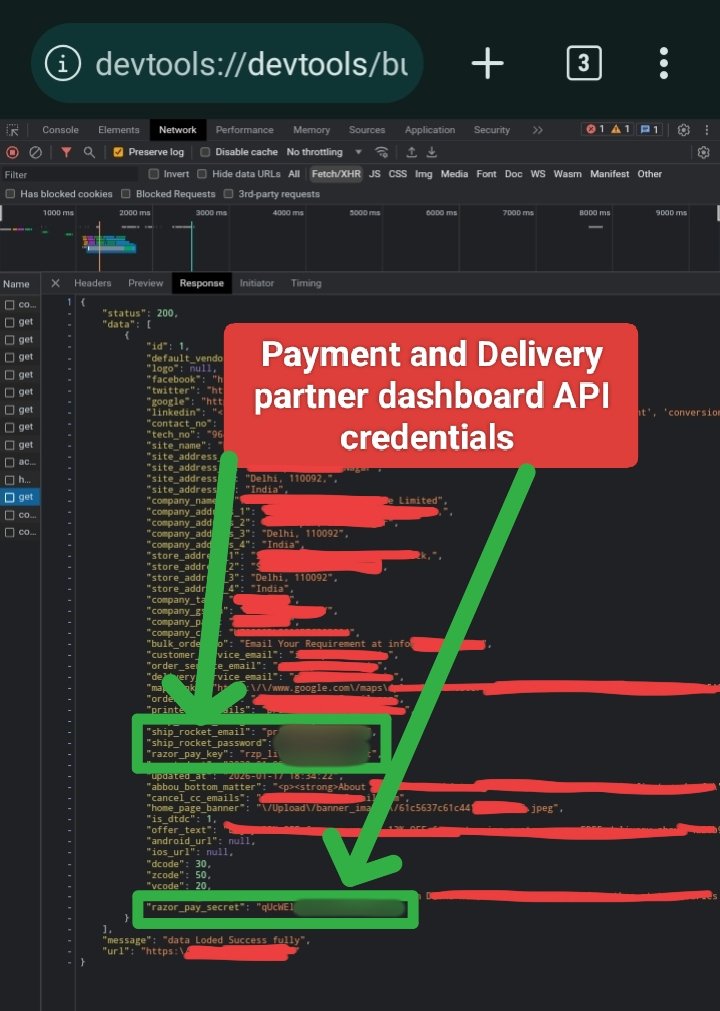Export HAR file download icon

[x=432, y=152]
